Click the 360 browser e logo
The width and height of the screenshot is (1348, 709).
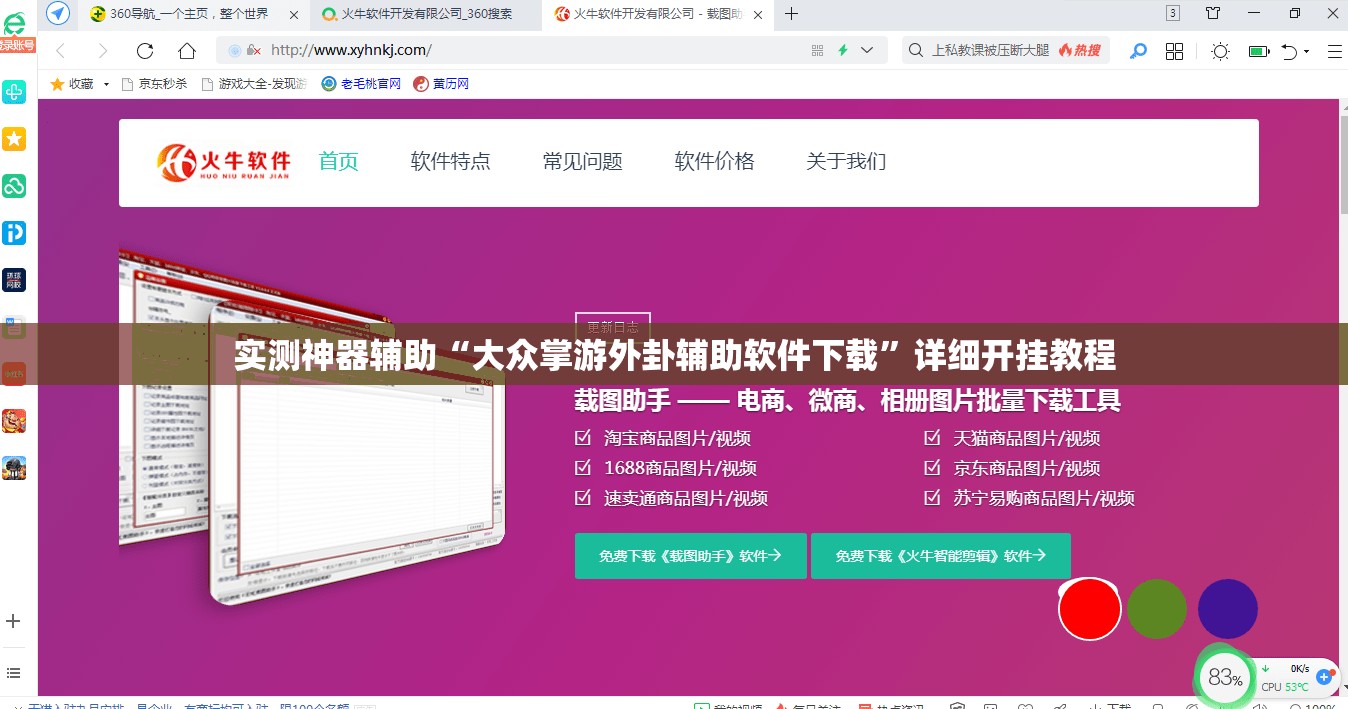tap(13, 24)
